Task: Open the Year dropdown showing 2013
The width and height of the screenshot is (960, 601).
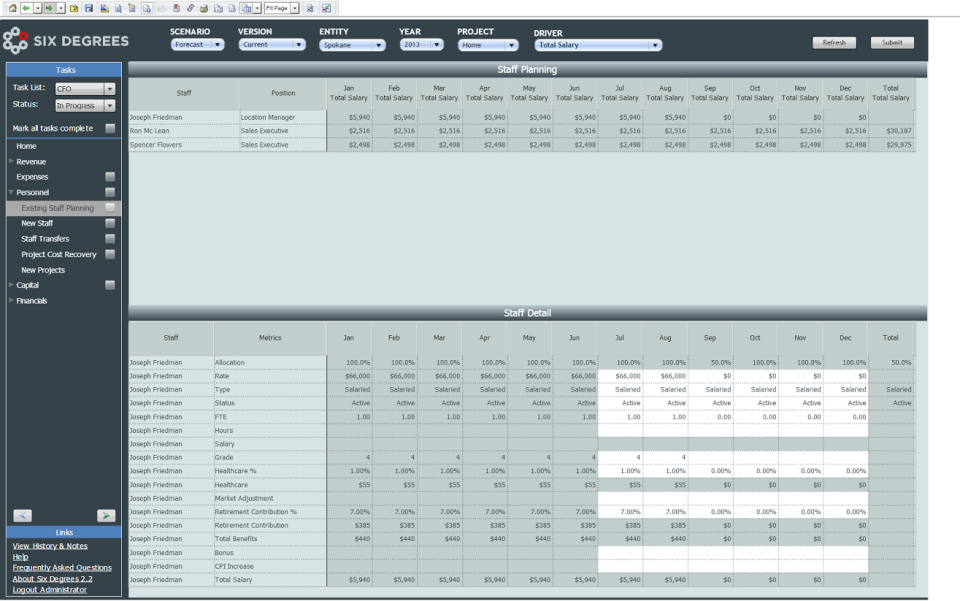Action: coord(421,45)
